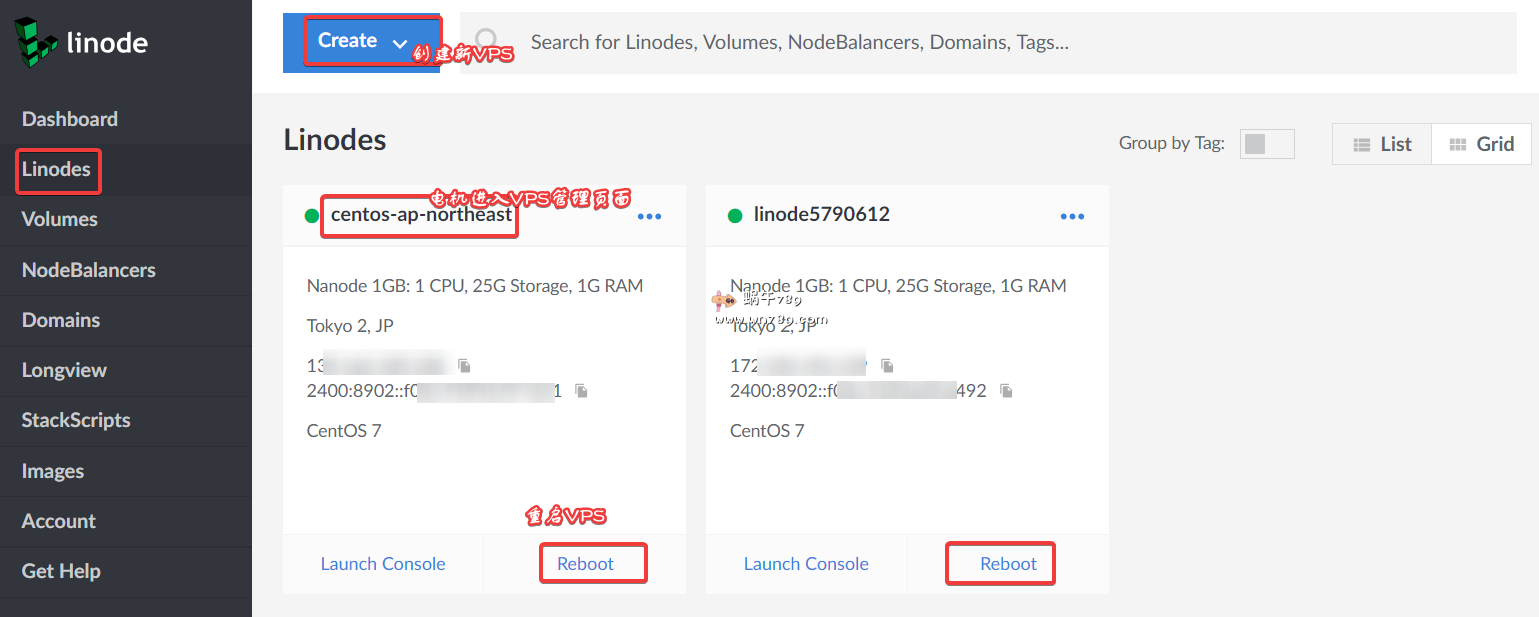Switch to List view

click(x=1382, y=144)
